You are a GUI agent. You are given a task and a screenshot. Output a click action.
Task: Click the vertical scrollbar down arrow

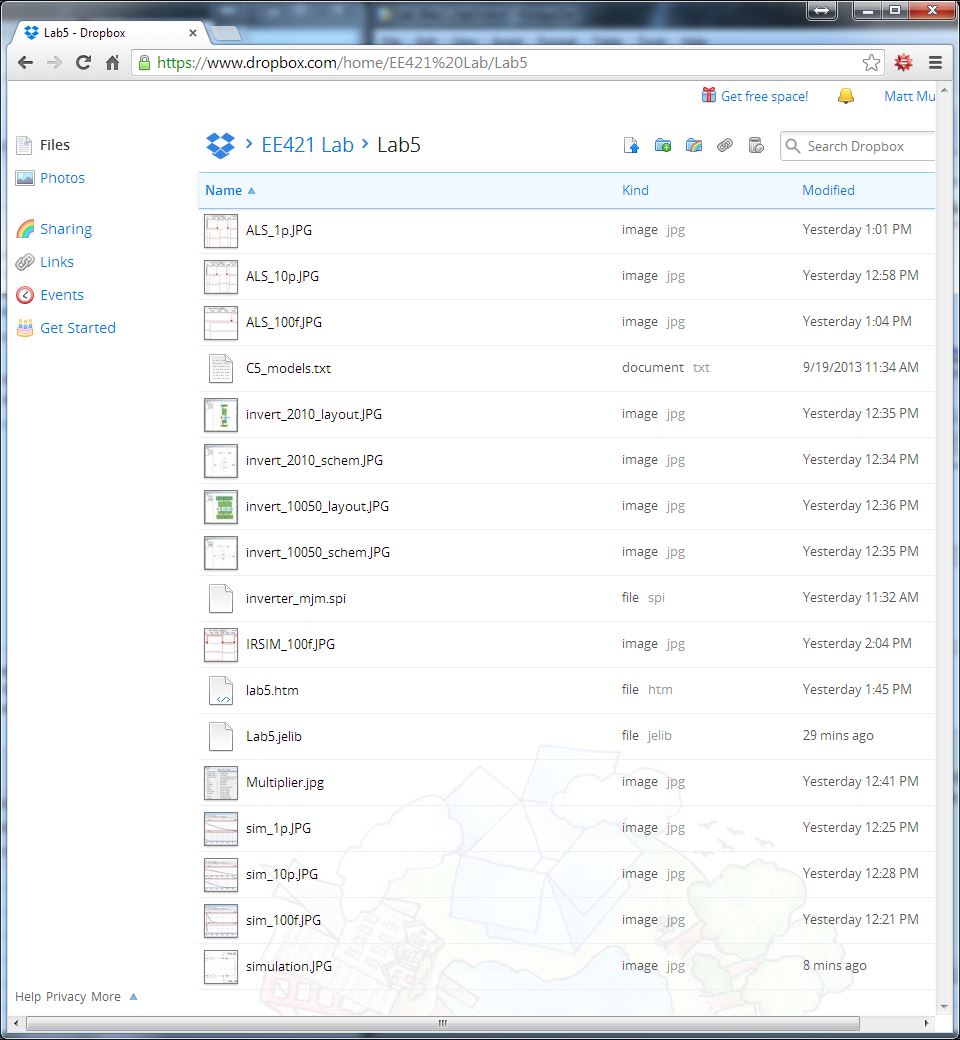944,1007
